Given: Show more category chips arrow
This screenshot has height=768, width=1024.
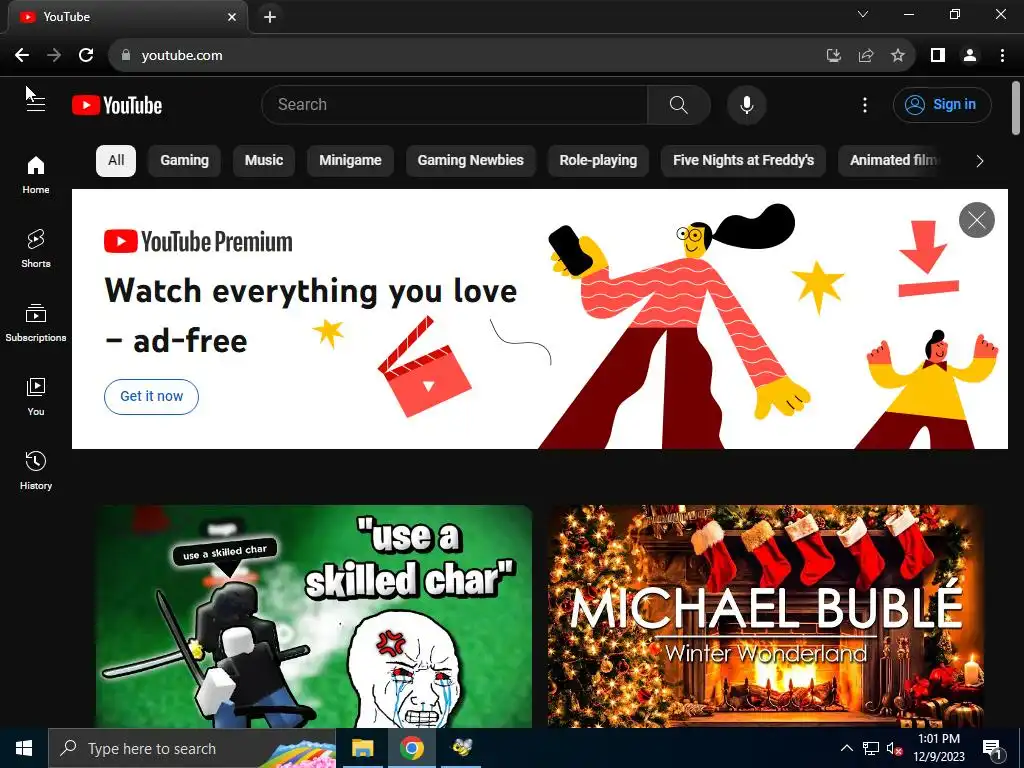Looking at the screenshot, I should (979, 161).
